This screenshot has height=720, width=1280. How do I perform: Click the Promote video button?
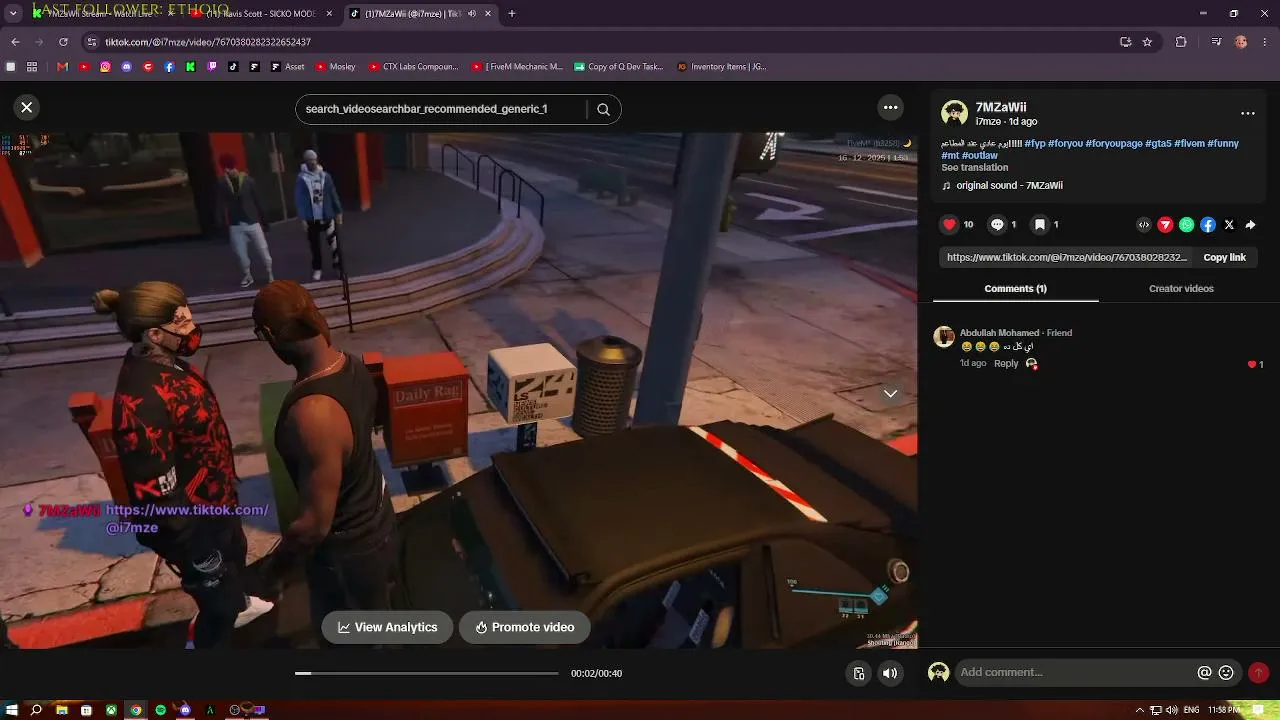click(524, 627)
